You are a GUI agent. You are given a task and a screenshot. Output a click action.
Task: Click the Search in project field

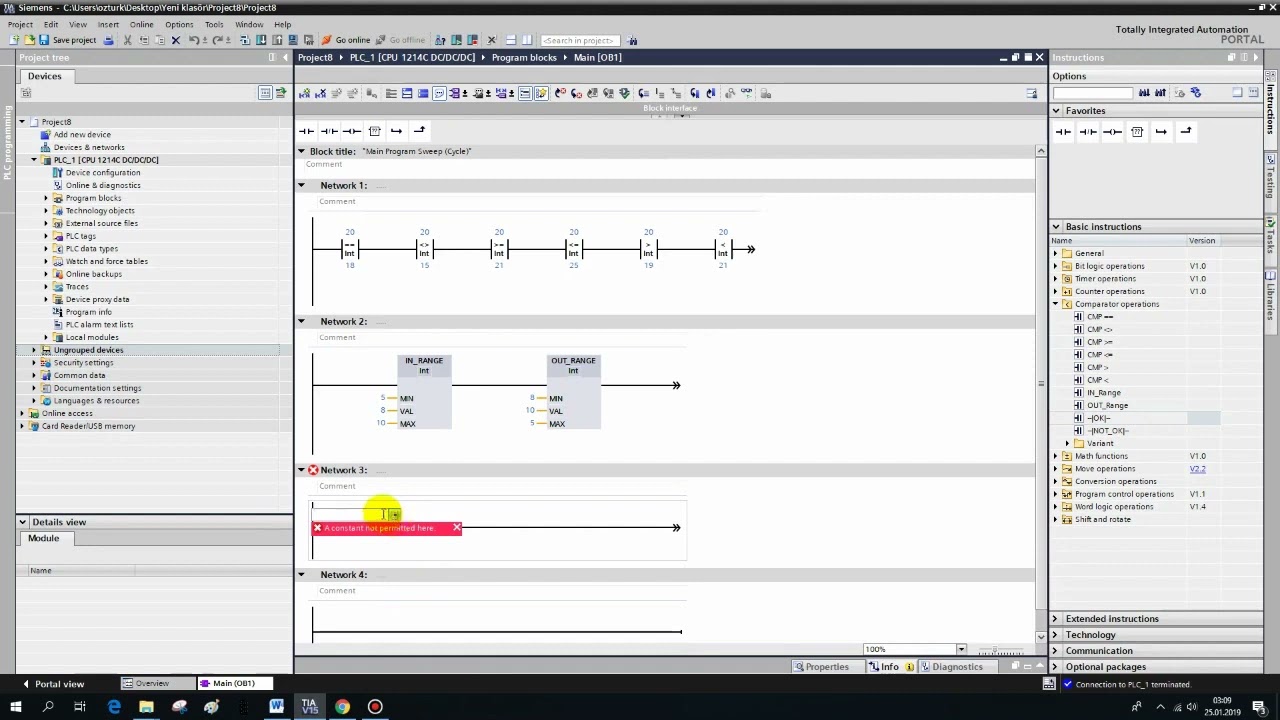[578, 40]
